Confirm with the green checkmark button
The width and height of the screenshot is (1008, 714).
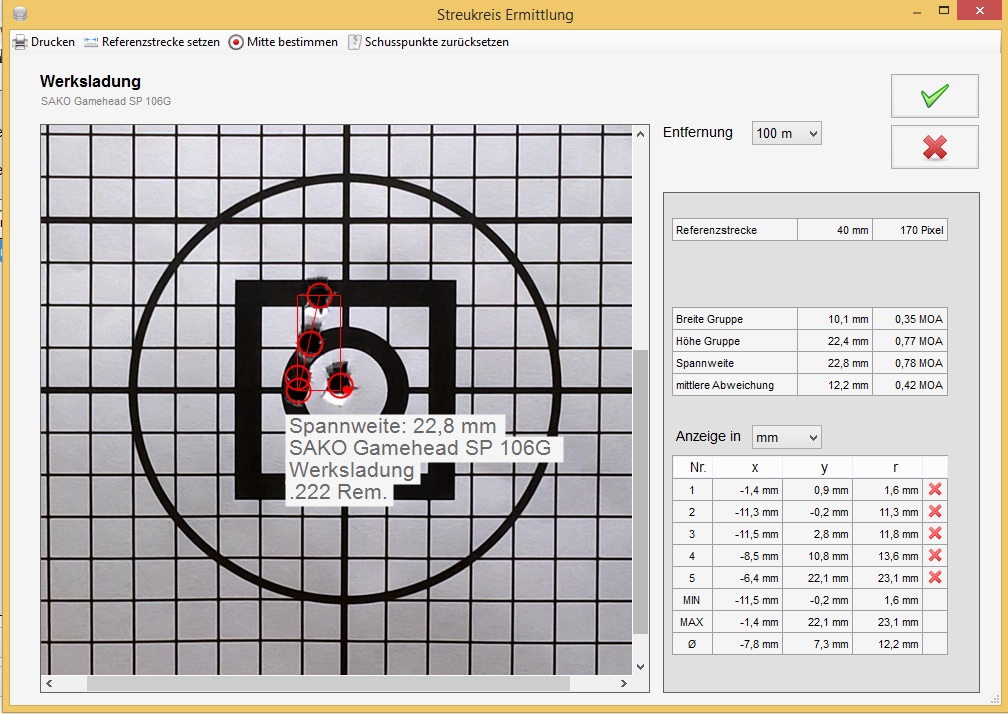[934, 96]
